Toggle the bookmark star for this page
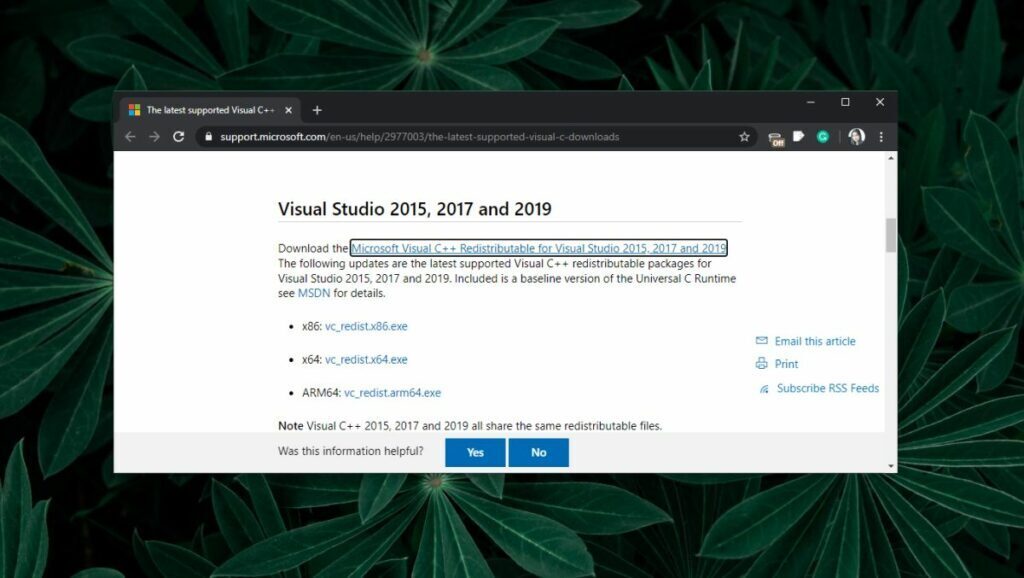This screenshot has width=1024, height=578. click(x=744, y=137)
